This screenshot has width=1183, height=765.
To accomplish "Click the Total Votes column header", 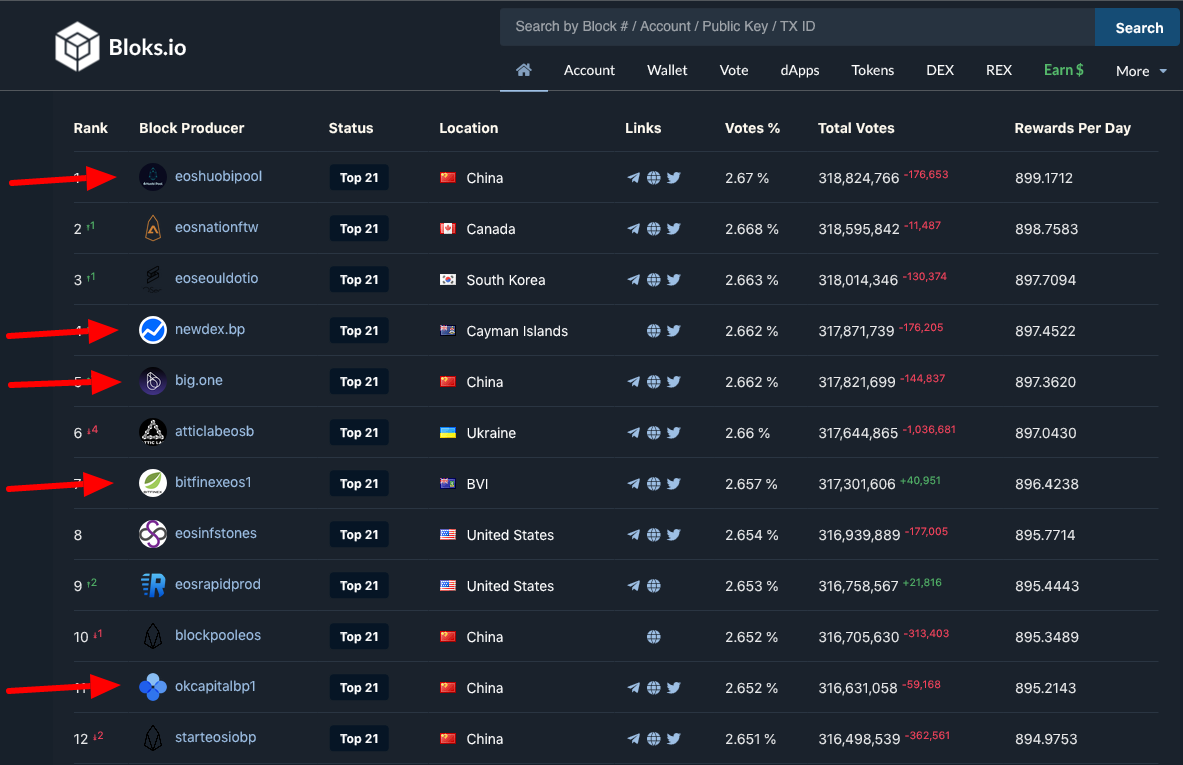I will pyautogui.click(x=856, y=128).
